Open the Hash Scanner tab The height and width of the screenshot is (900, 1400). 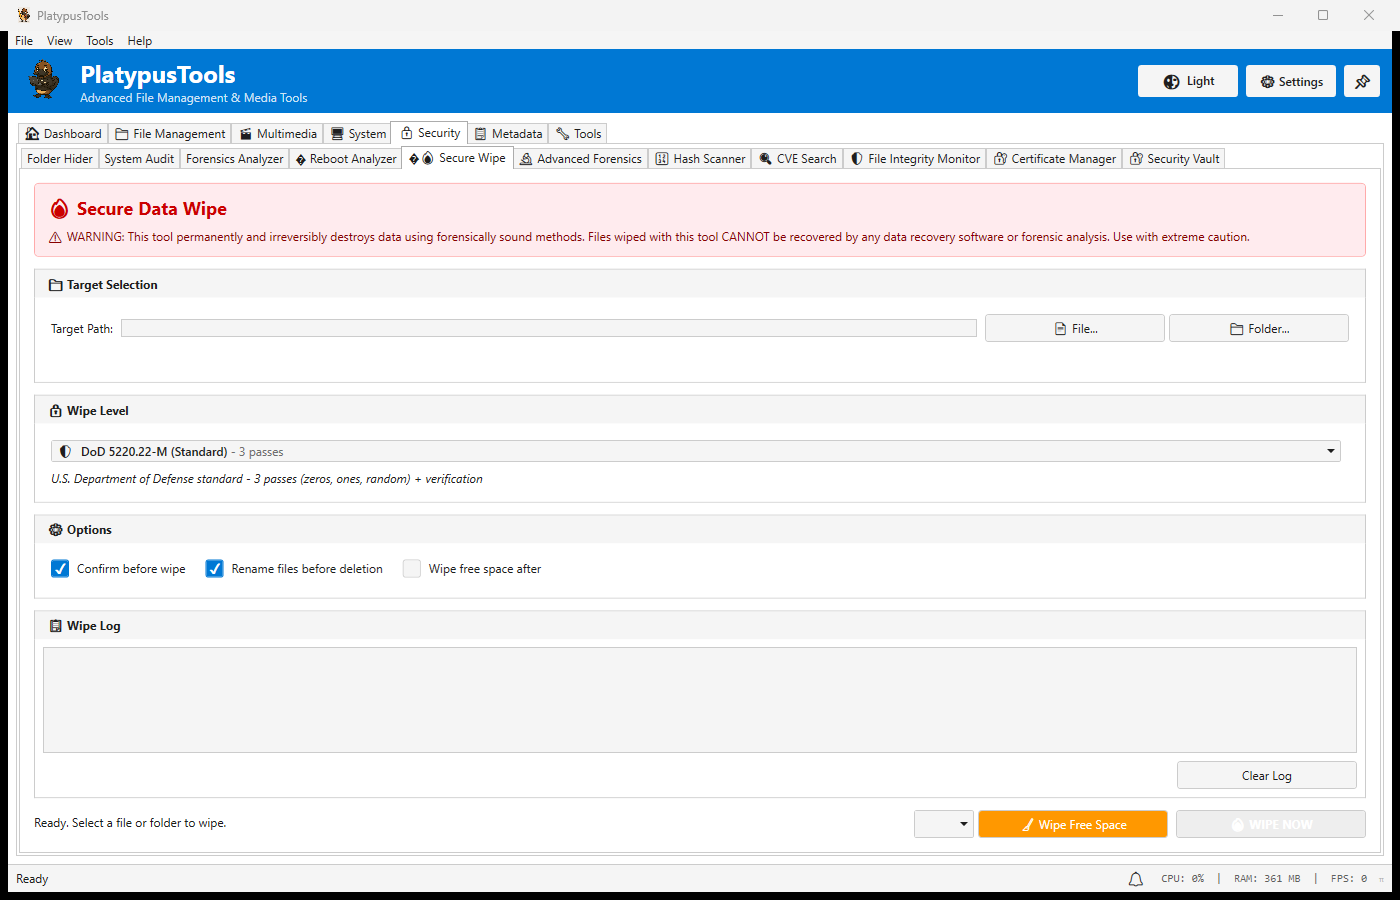(x=700, y=159)
